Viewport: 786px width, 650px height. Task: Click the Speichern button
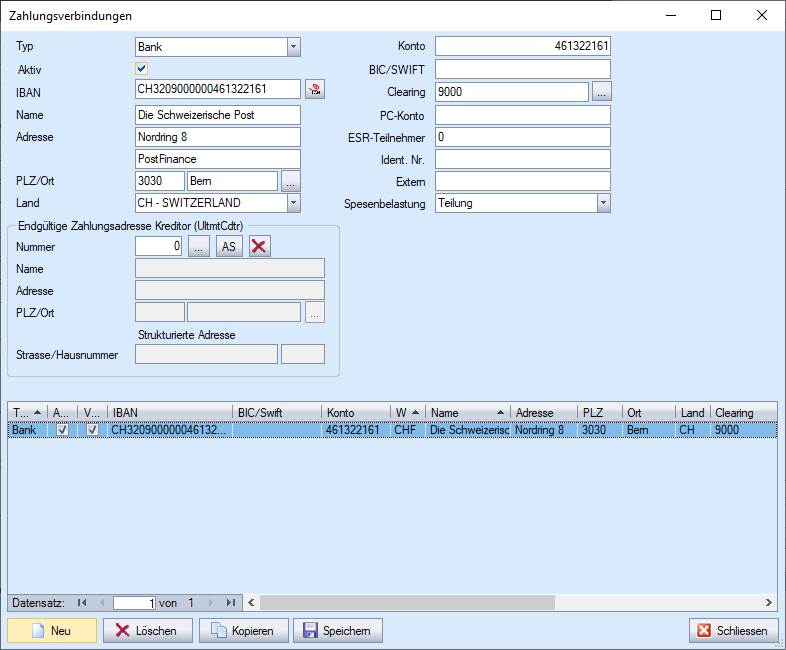(x=337, y=631)
